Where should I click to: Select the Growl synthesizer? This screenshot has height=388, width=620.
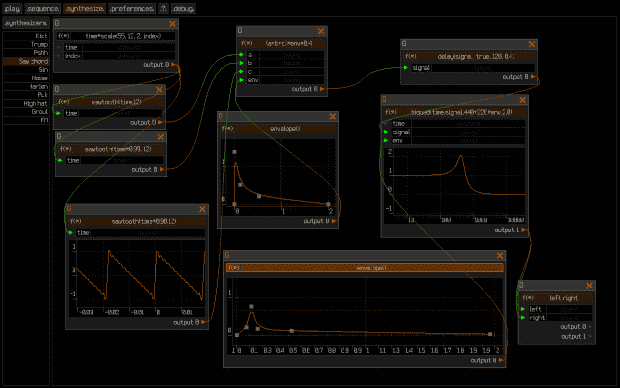[x=26, y=112]
